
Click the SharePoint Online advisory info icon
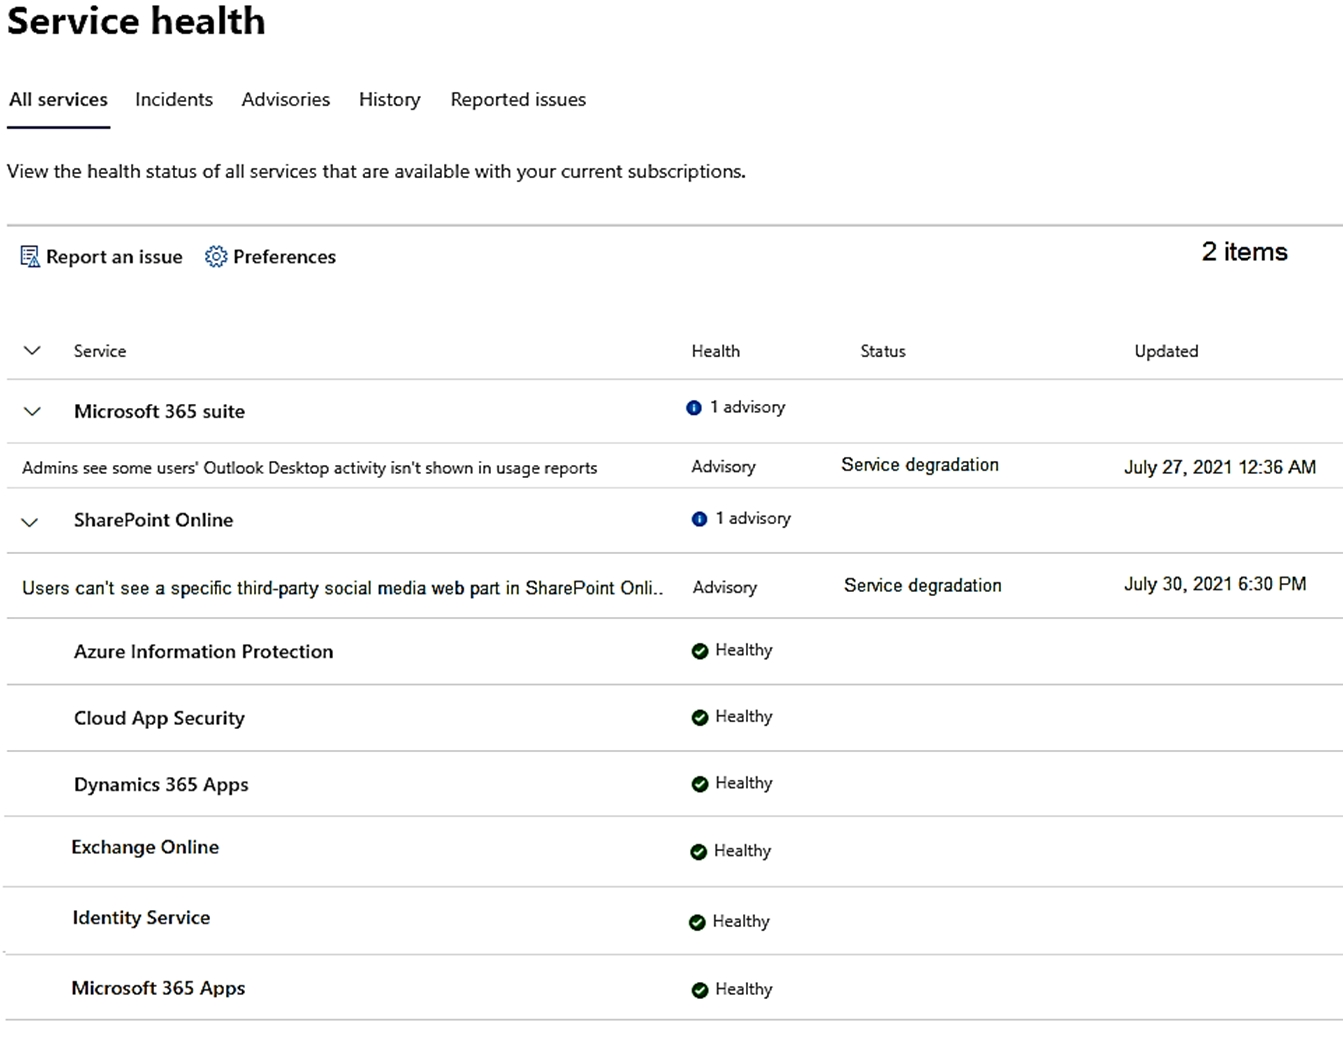[x=699, y=518]
